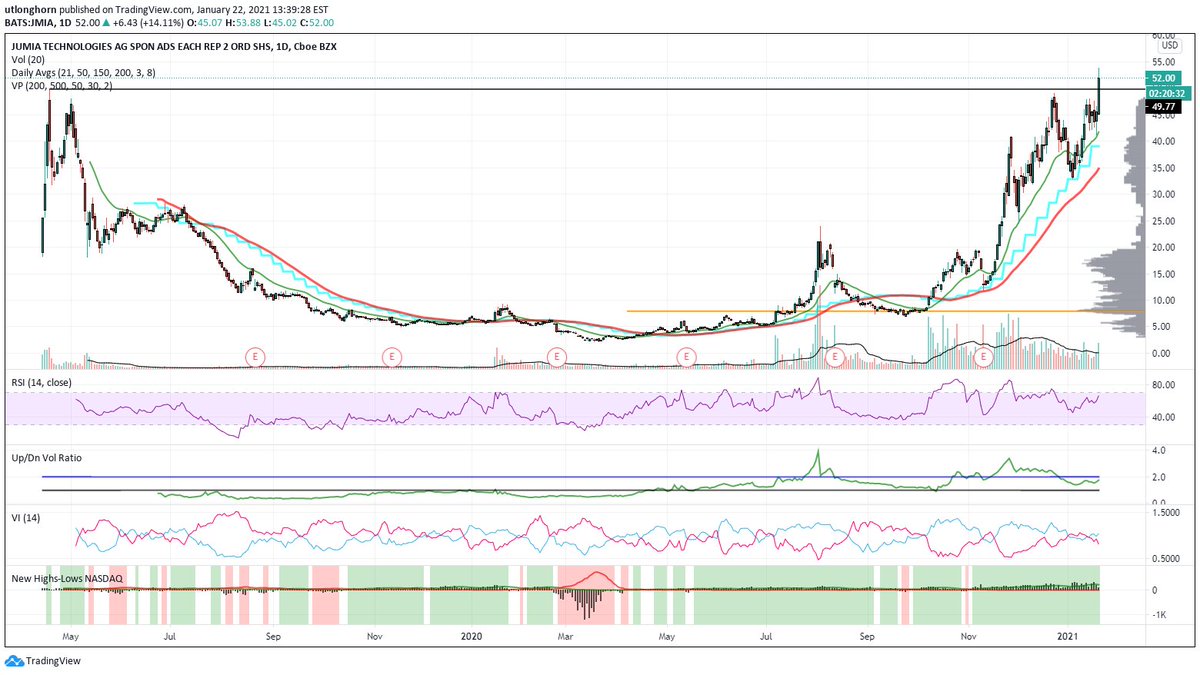1200x675 pixels.
Task: Click the earnings E marker near March 2020
Action: tap(557, 355)
